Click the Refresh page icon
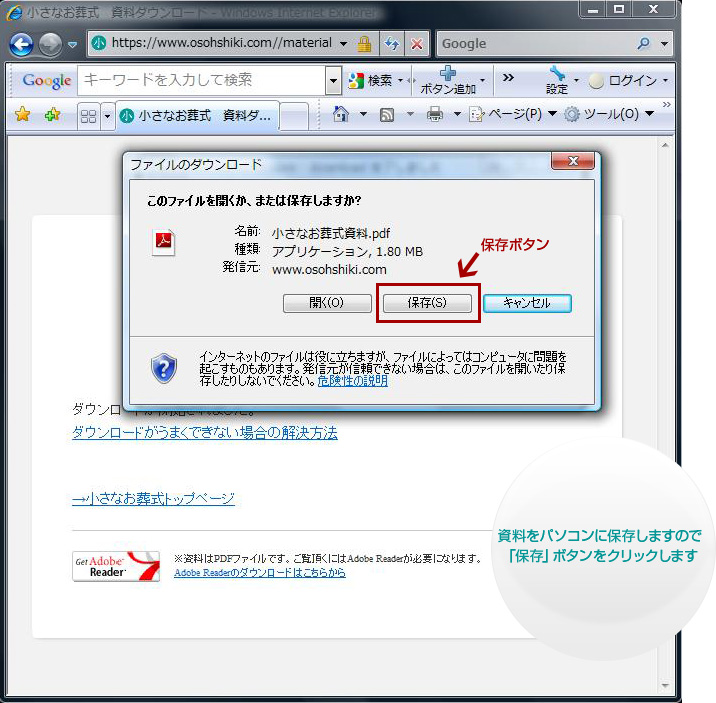This screenshot has width=716, height=703. (x=391, y=44)
